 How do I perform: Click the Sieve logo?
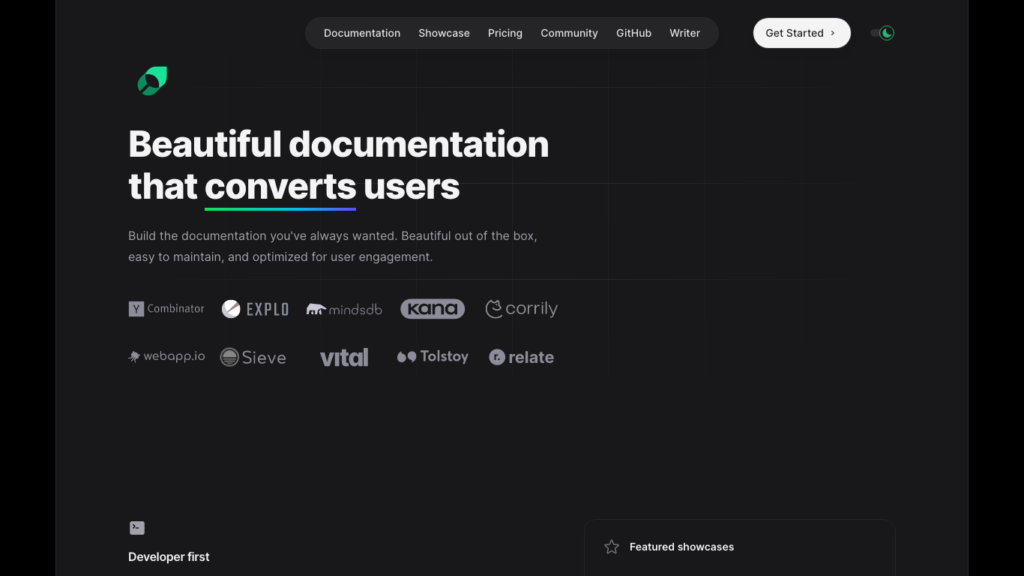(x=253, y=357)
